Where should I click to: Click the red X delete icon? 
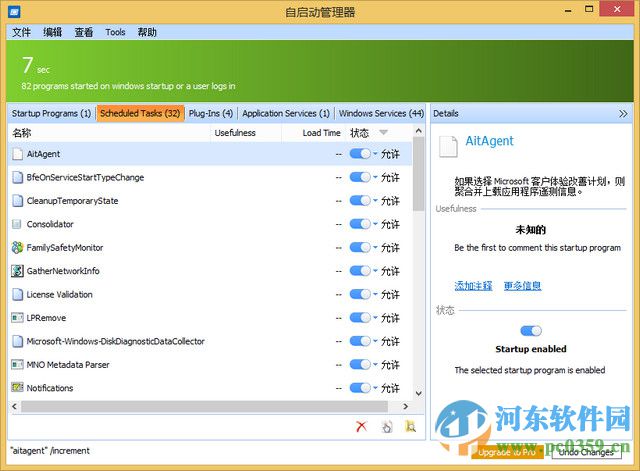coord(361,427)
